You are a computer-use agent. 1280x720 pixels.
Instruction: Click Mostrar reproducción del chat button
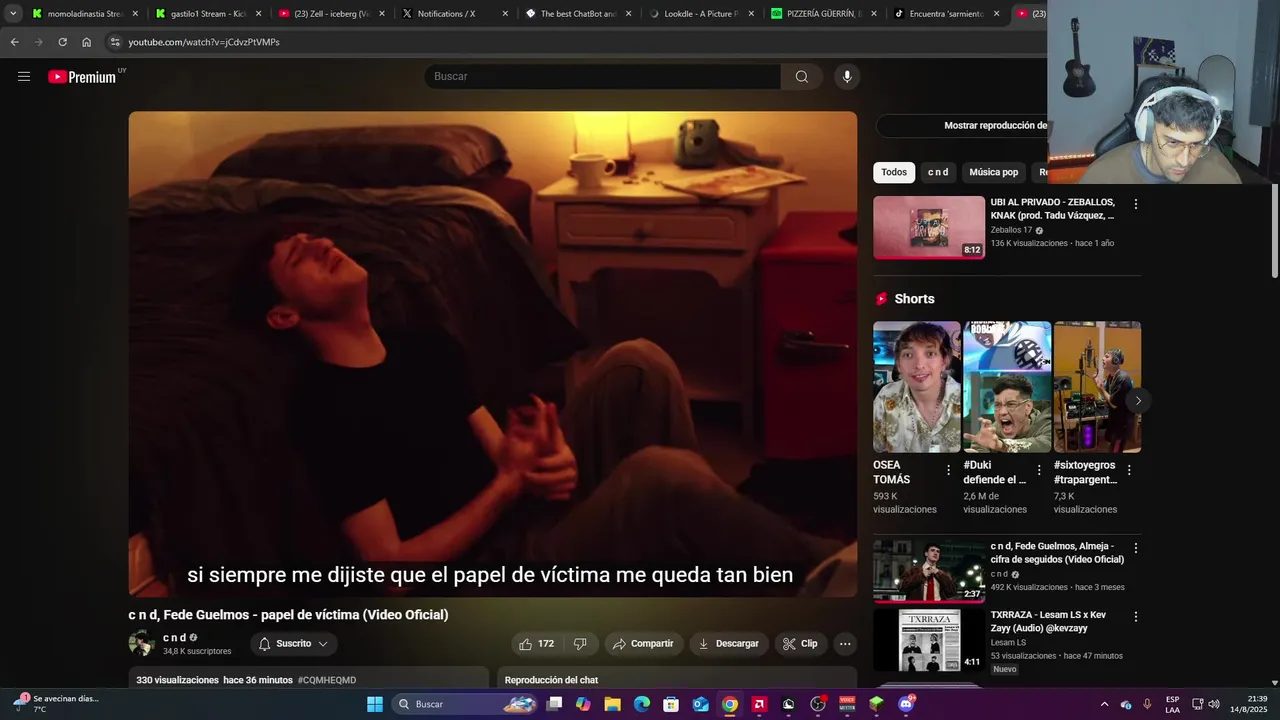(962, 125)
